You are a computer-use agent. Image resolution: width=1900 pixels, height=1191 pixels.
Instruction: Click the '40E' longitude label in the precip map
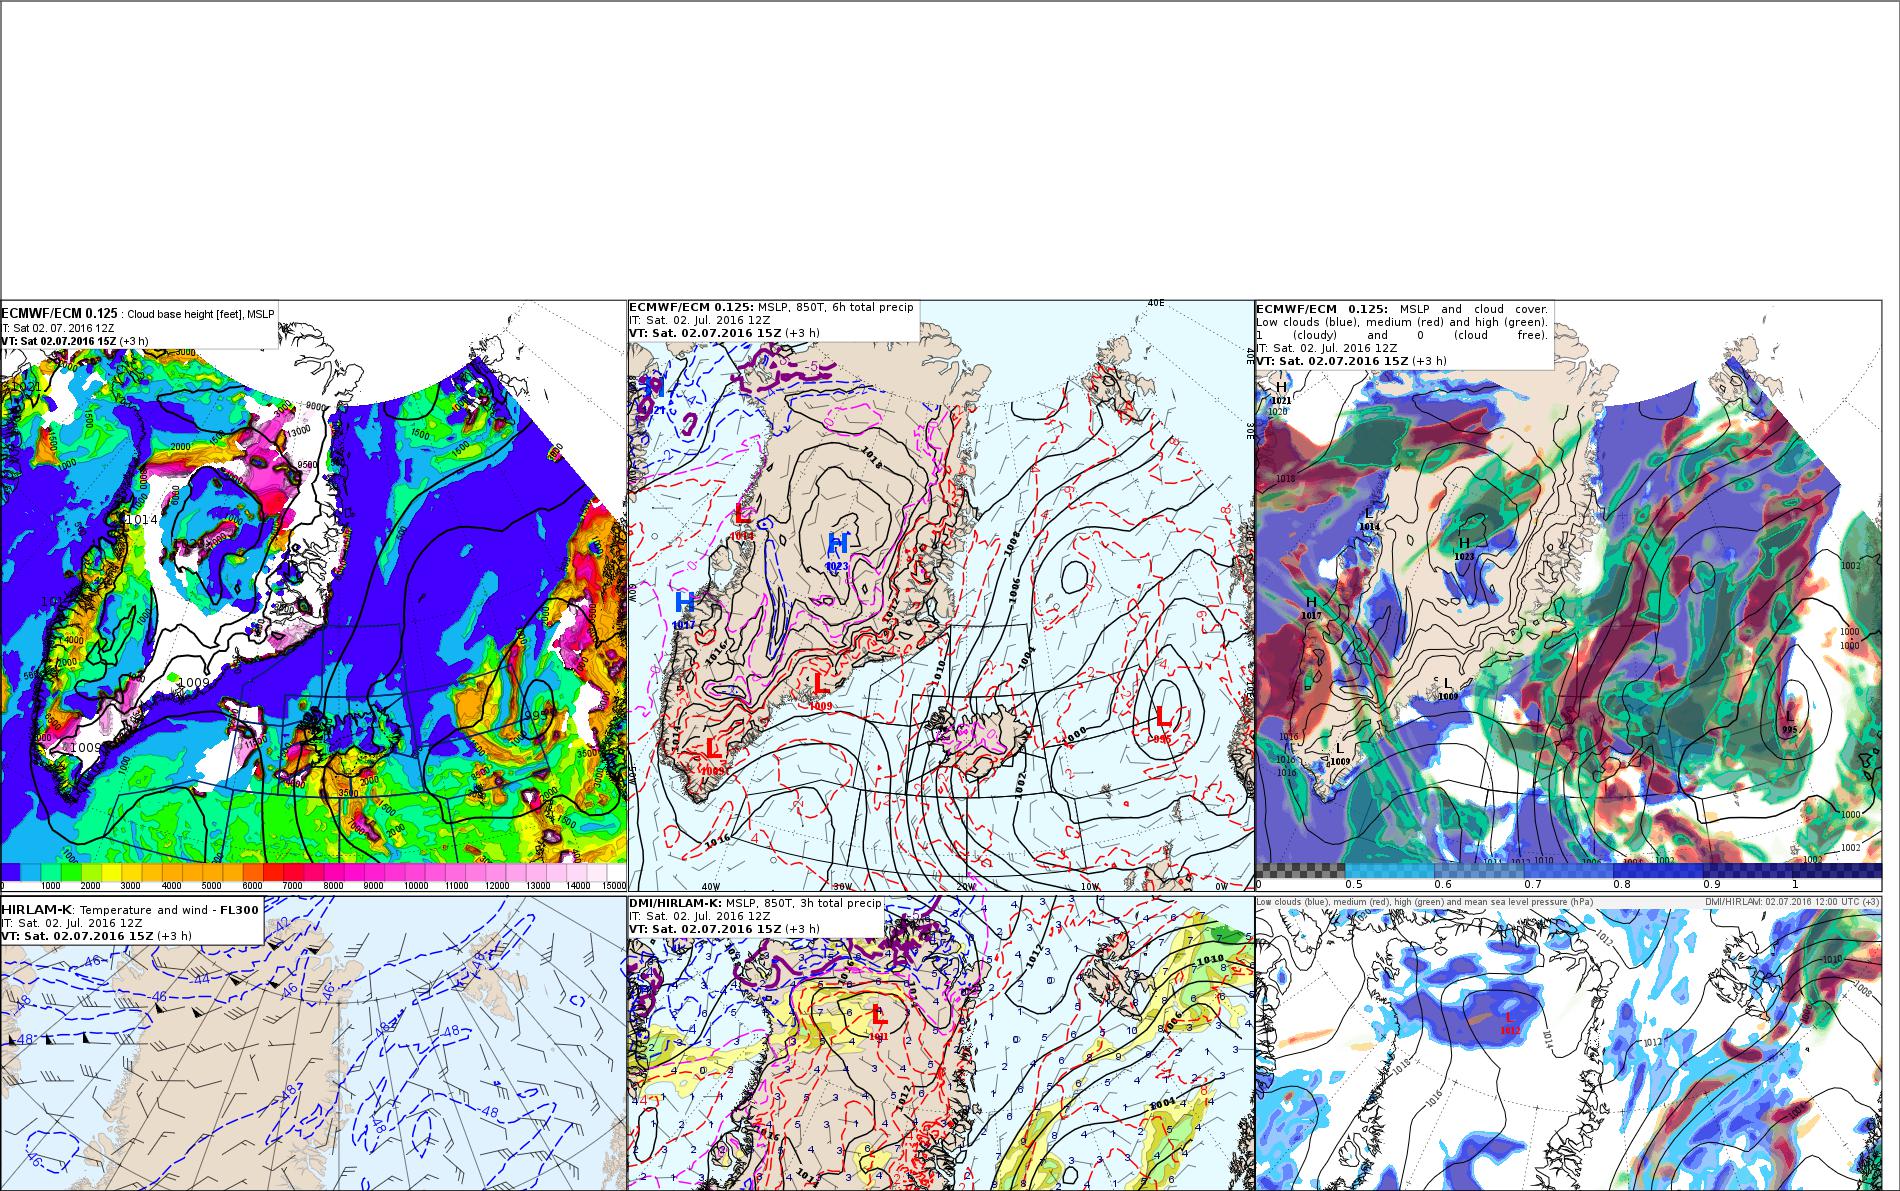tap(1155, 303)
